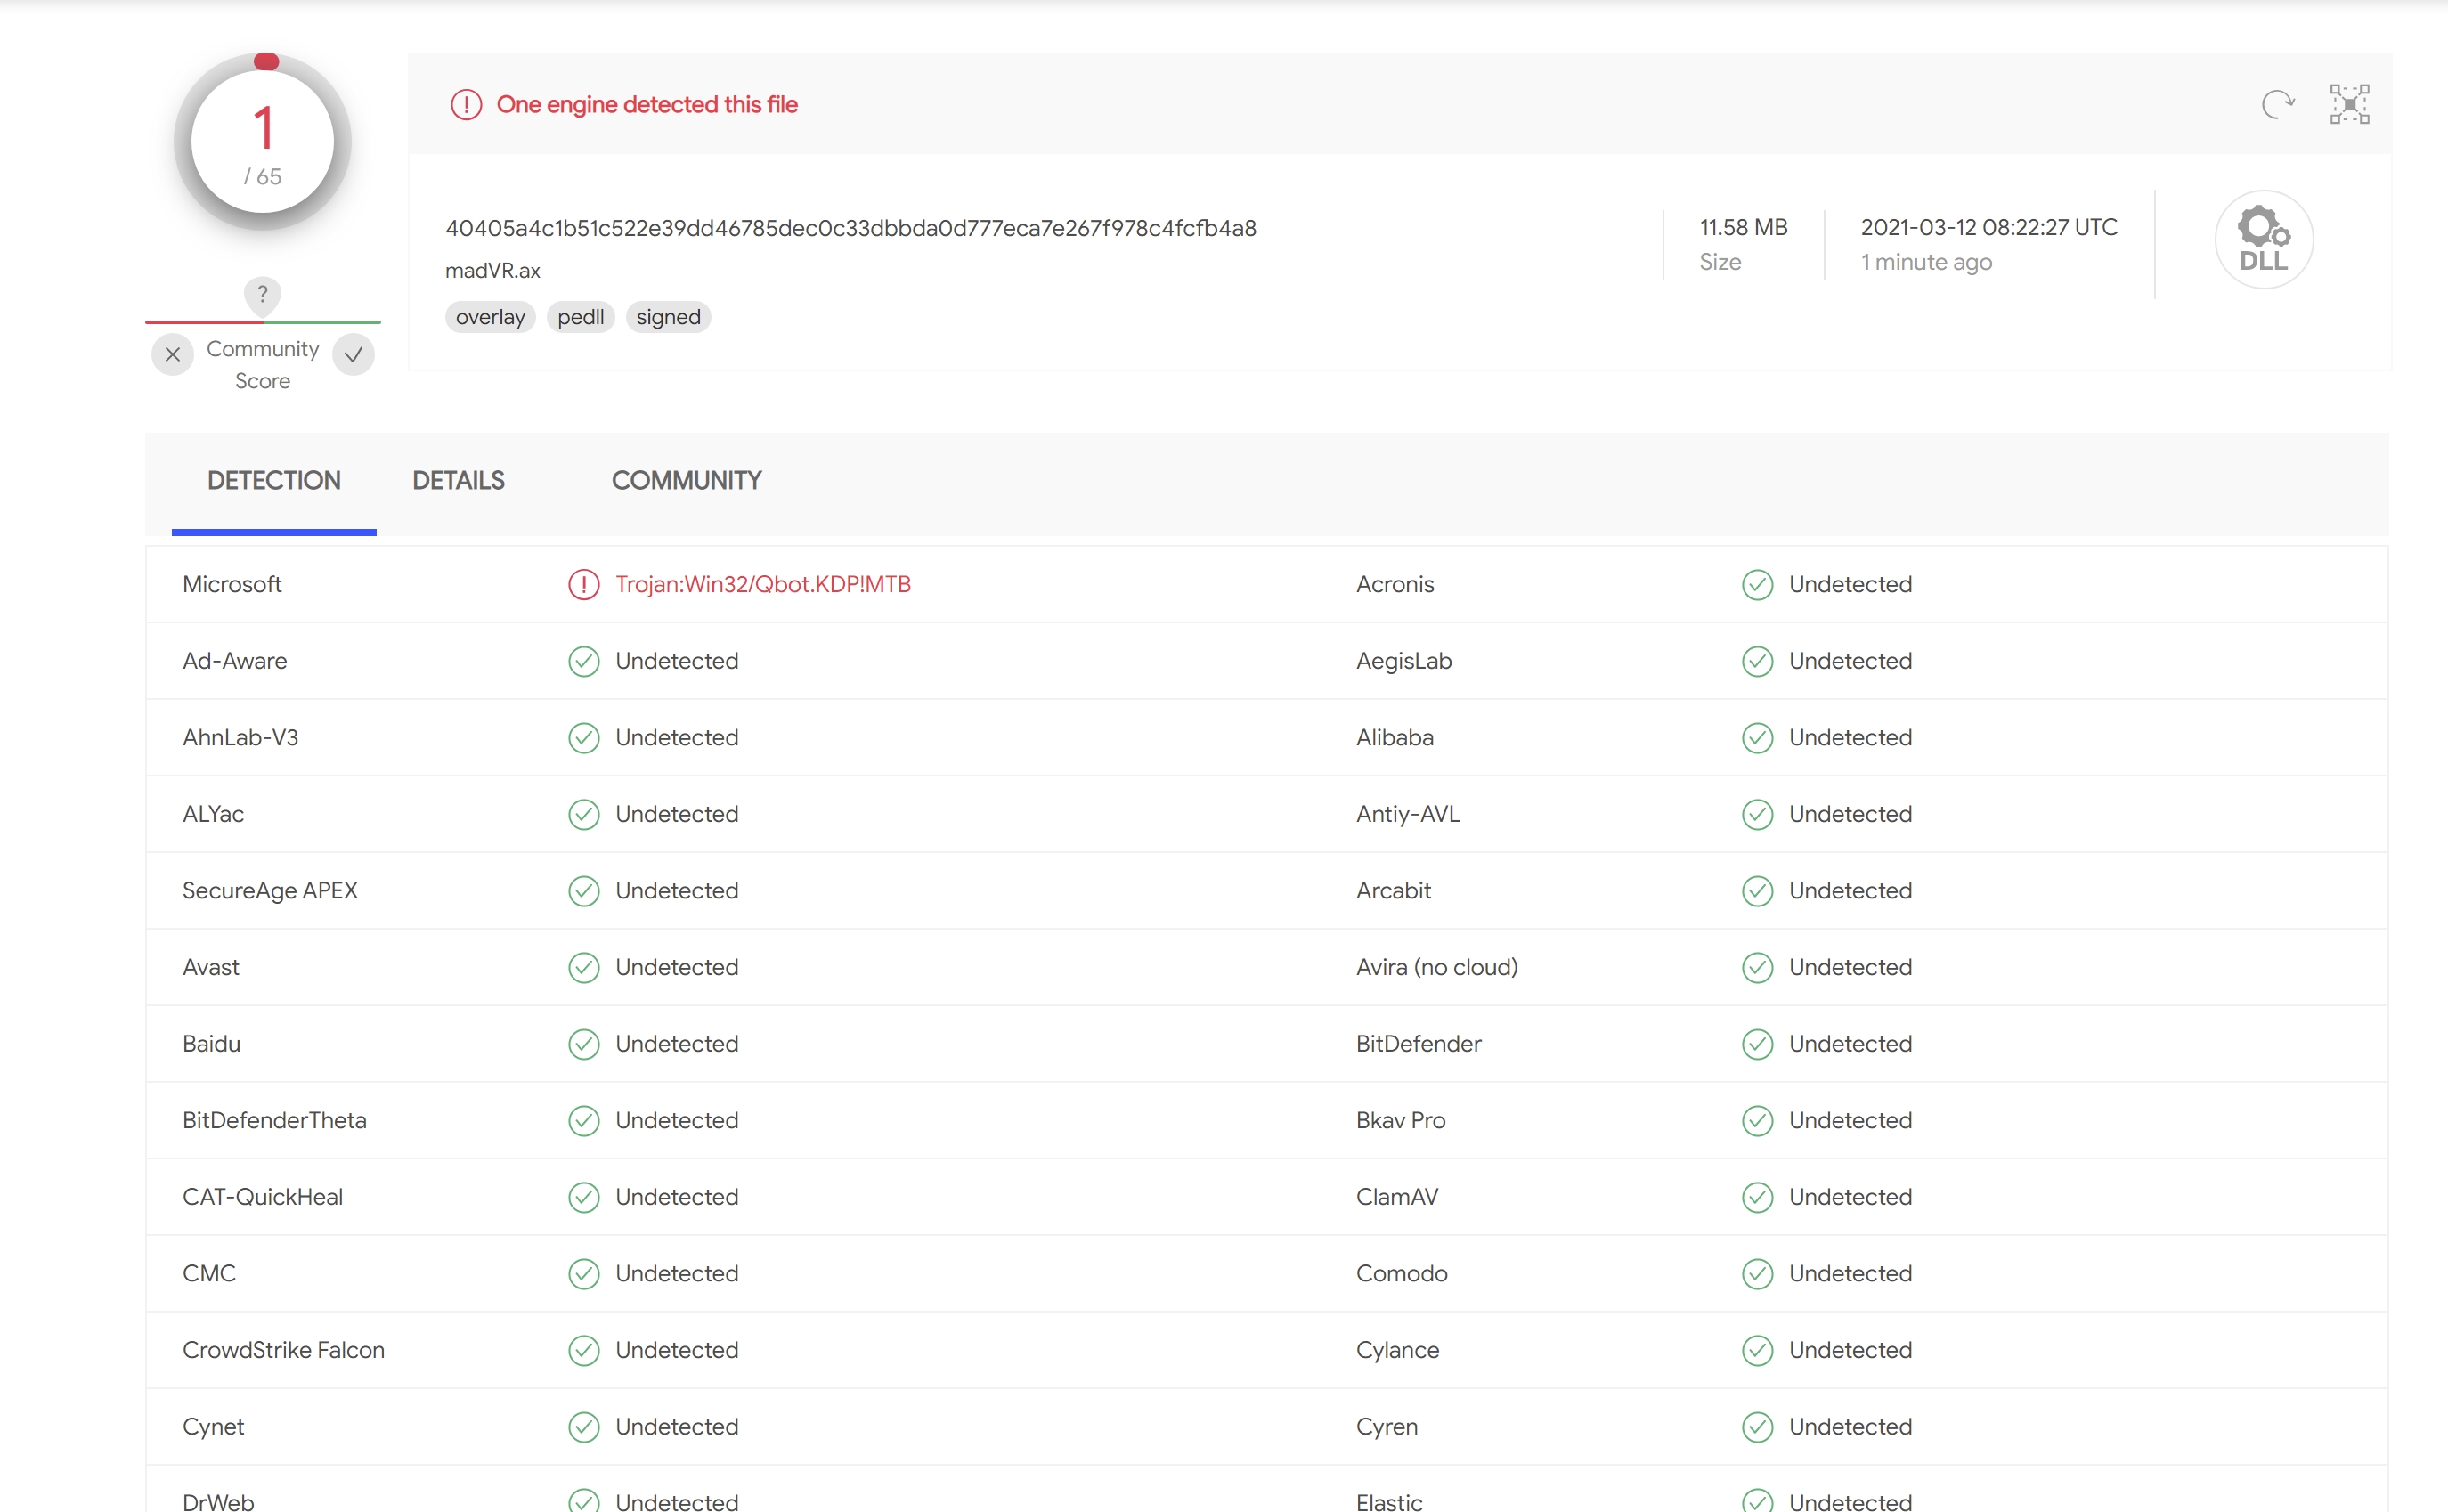Click the AhnLab-V3 undetected check icon
The height and width of the screenshot is (1512, 2448).
click(584, 737)
